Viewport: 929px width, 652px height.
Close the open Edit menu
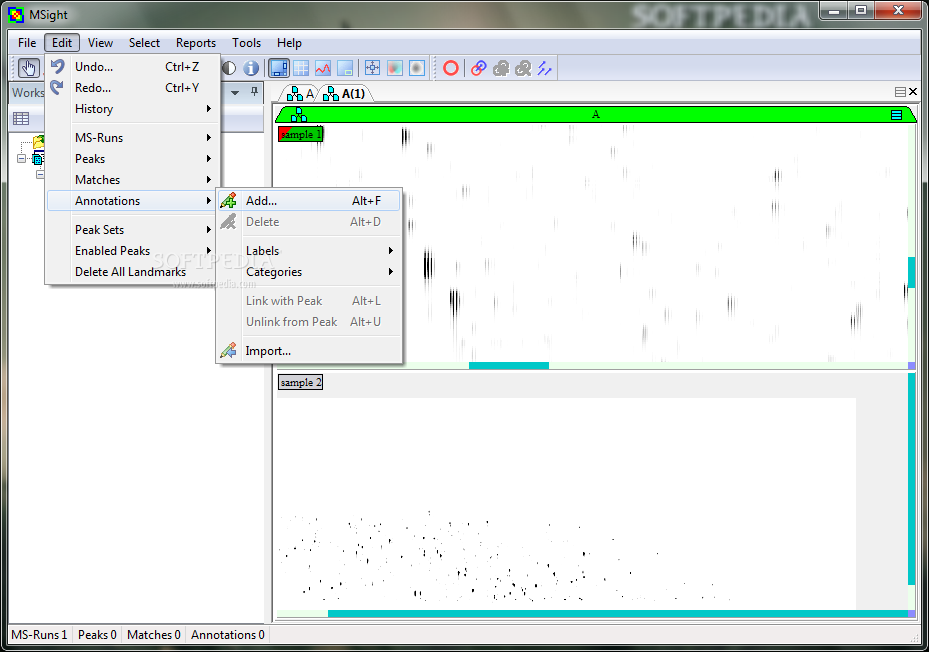(62, 43)
